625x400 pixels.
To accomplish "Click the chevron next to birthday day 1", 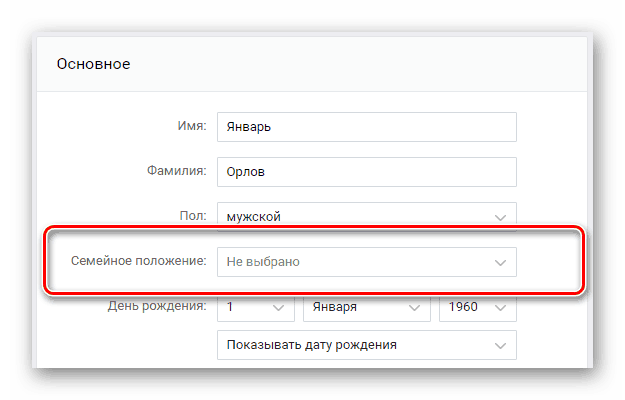I will tap(276, 309).
